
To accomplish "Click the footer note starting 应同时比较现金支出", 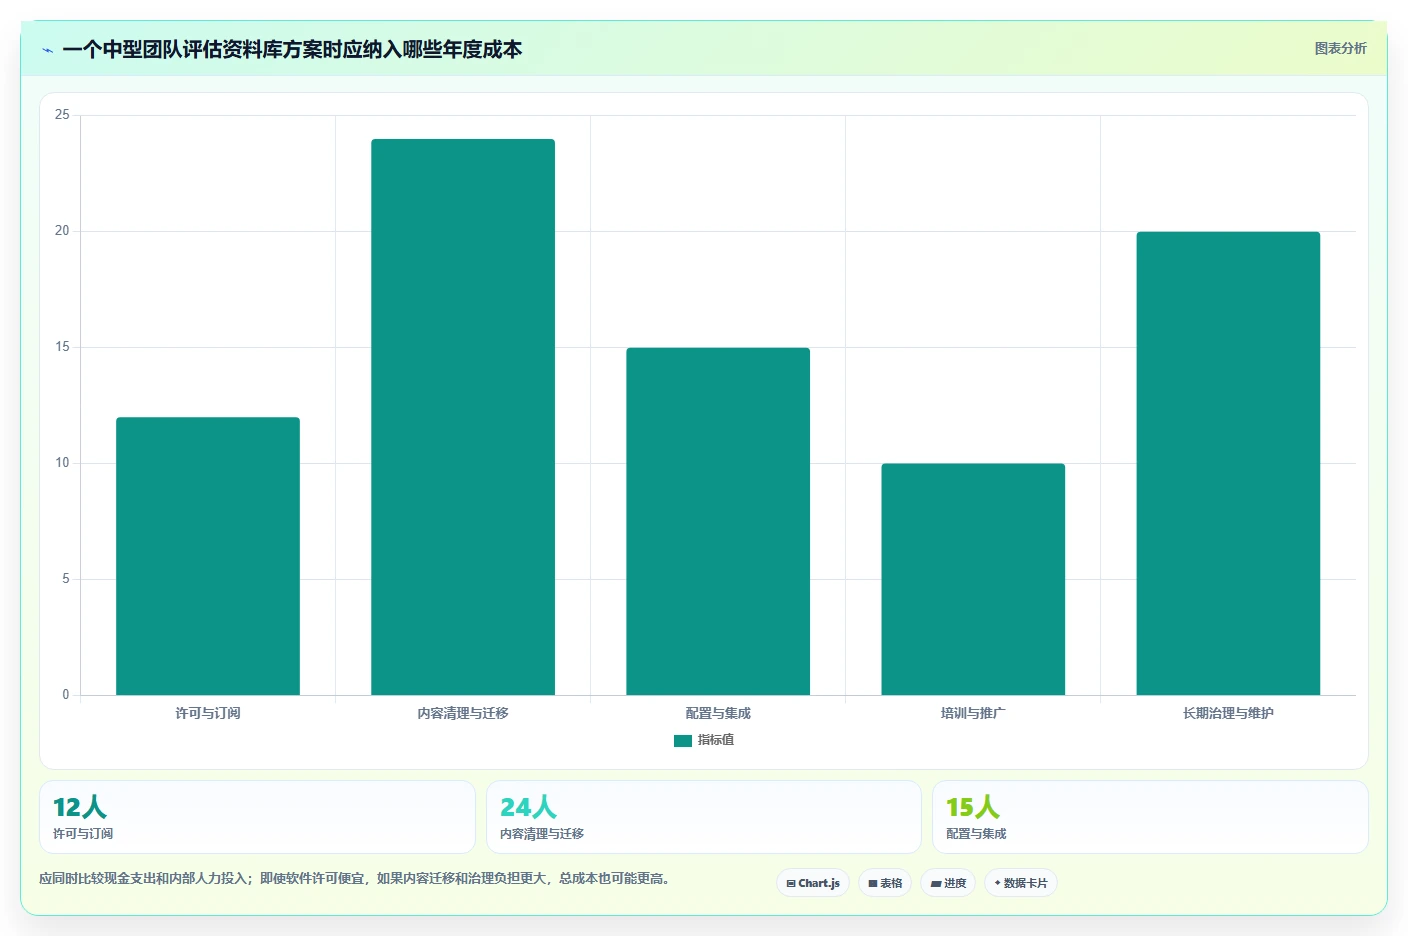I will [354, 878].
